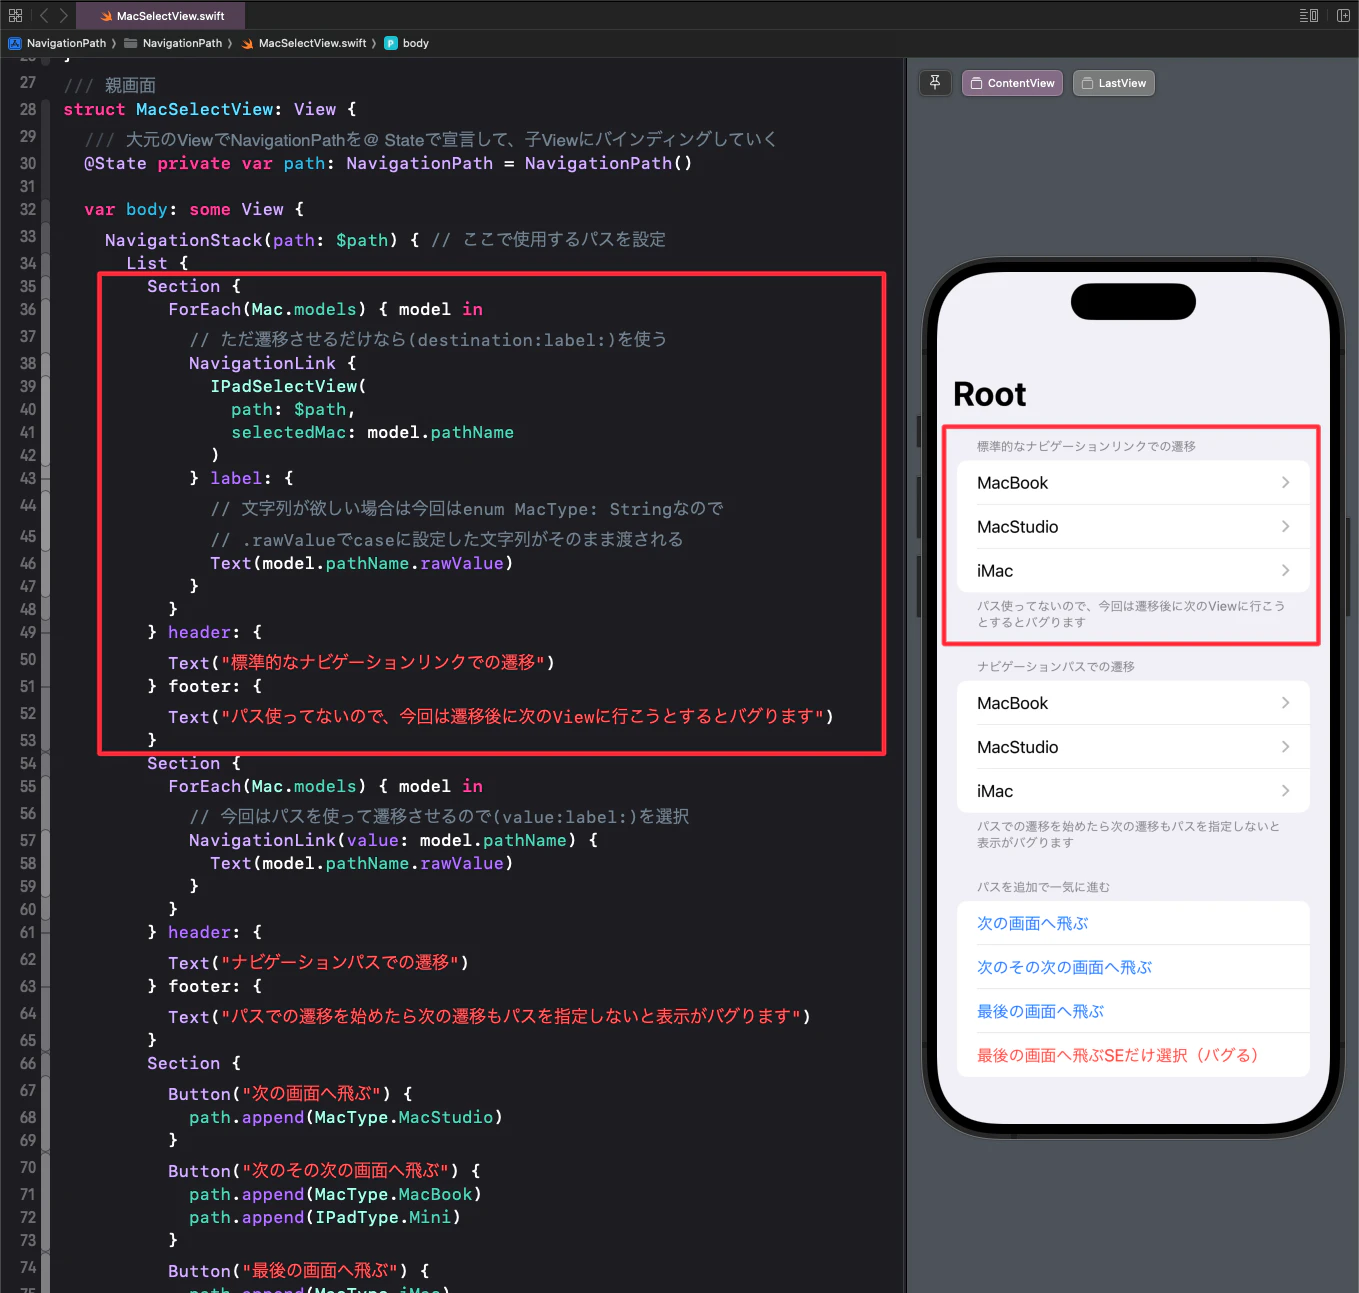Image resolution: width=1359 pixels, height=1293 pixels.
Task: Switch preview to LastView
Action: click(1114, 83)
